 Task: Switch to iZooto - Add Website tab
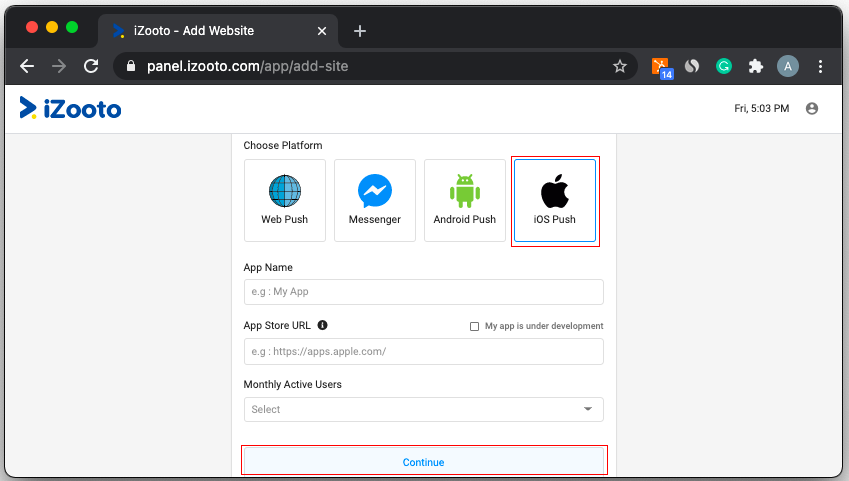tap(218, 31)
